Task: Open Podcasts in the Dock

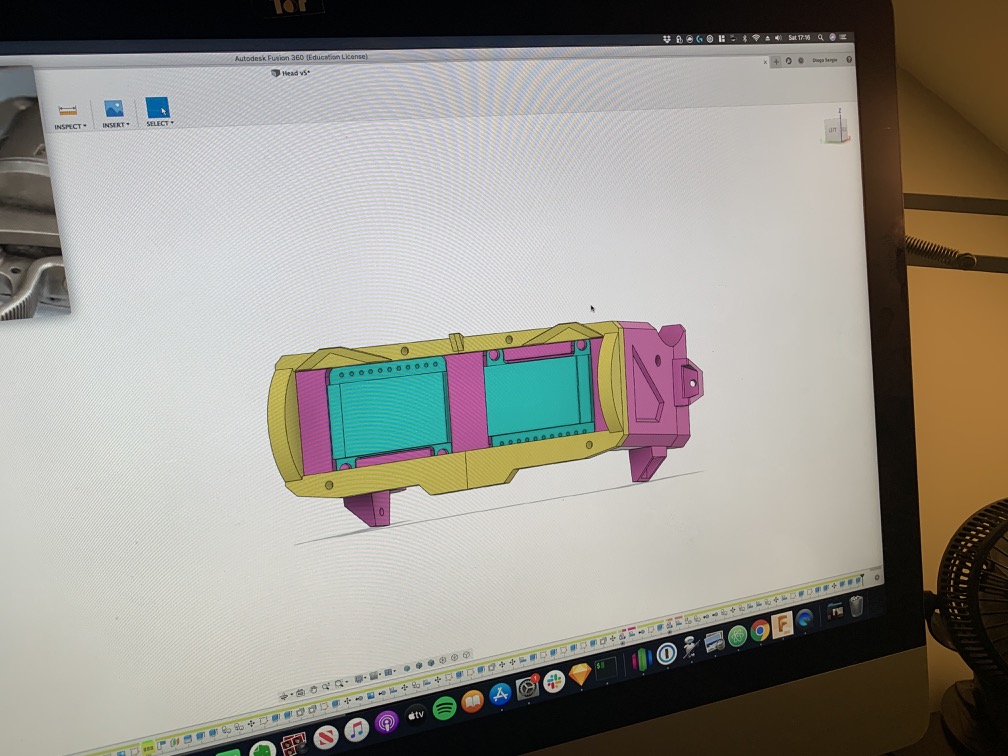Action: tap(386, 723)
